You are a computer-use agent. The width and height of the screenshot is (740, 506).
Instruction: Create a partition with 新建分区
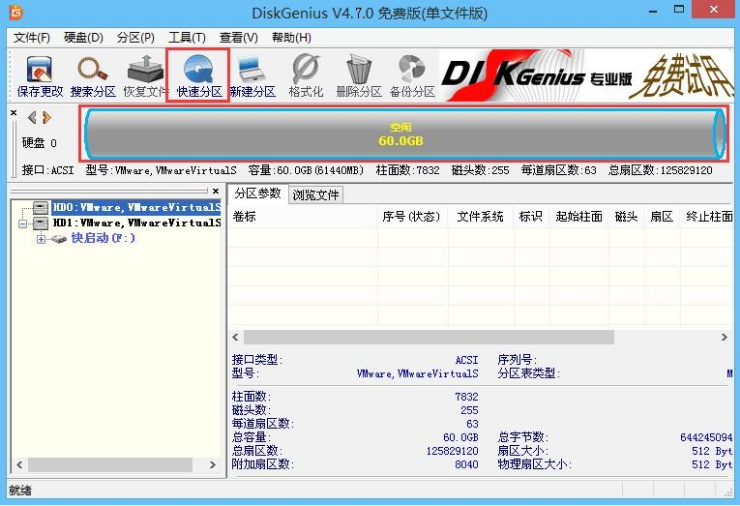(x=252, y=75)
